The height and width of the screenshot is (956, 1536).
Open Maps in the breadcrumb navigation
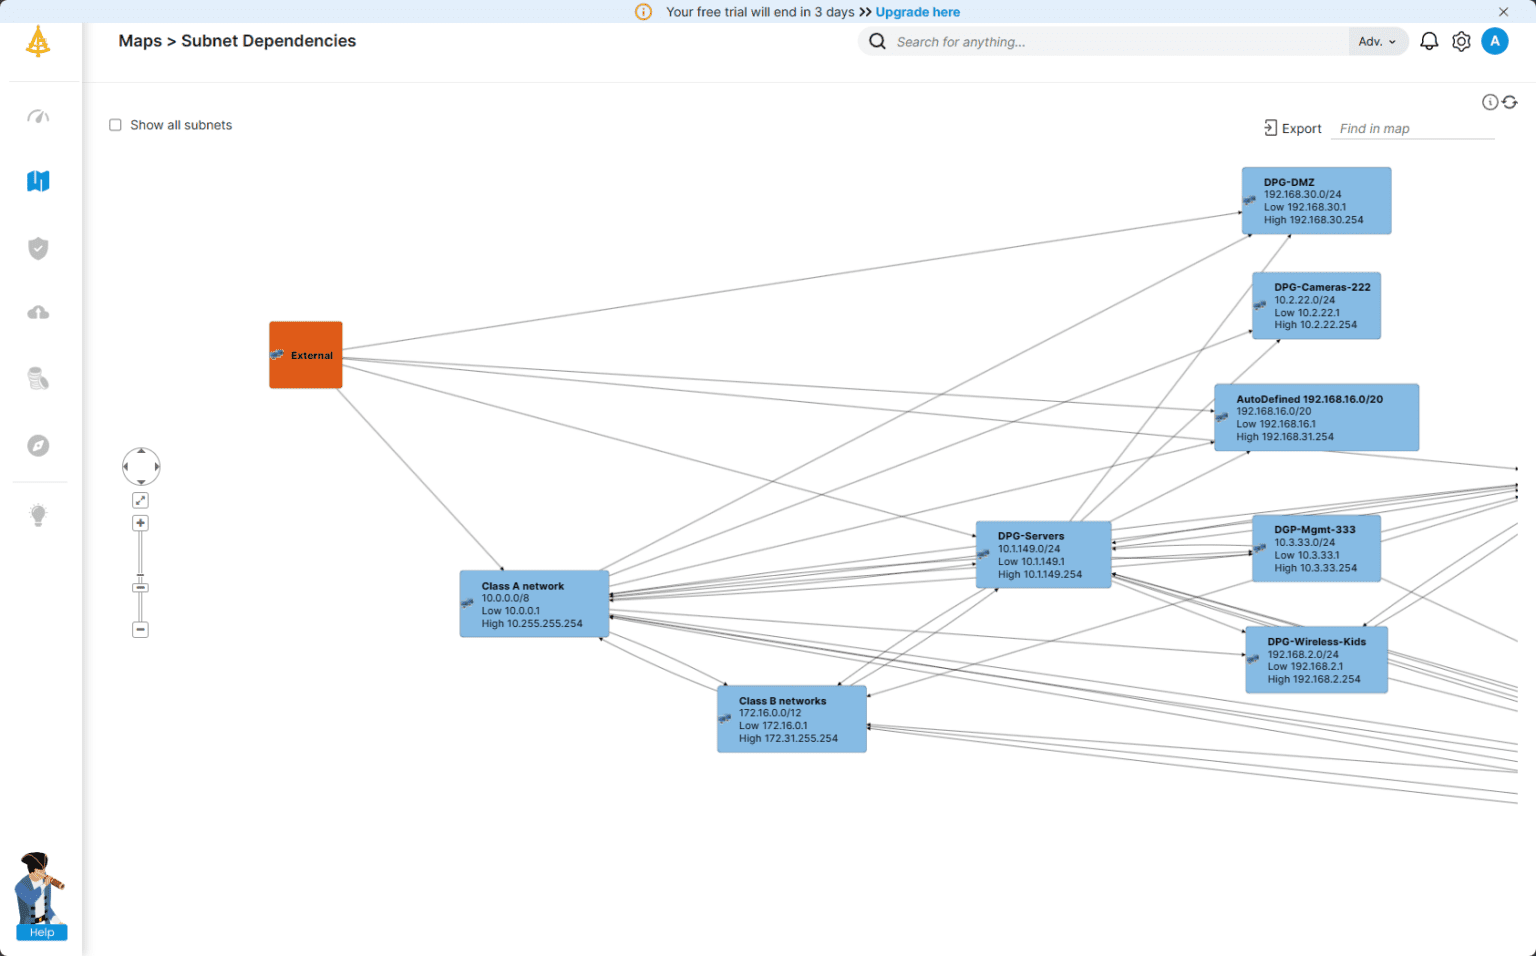[x=140, y=41]
